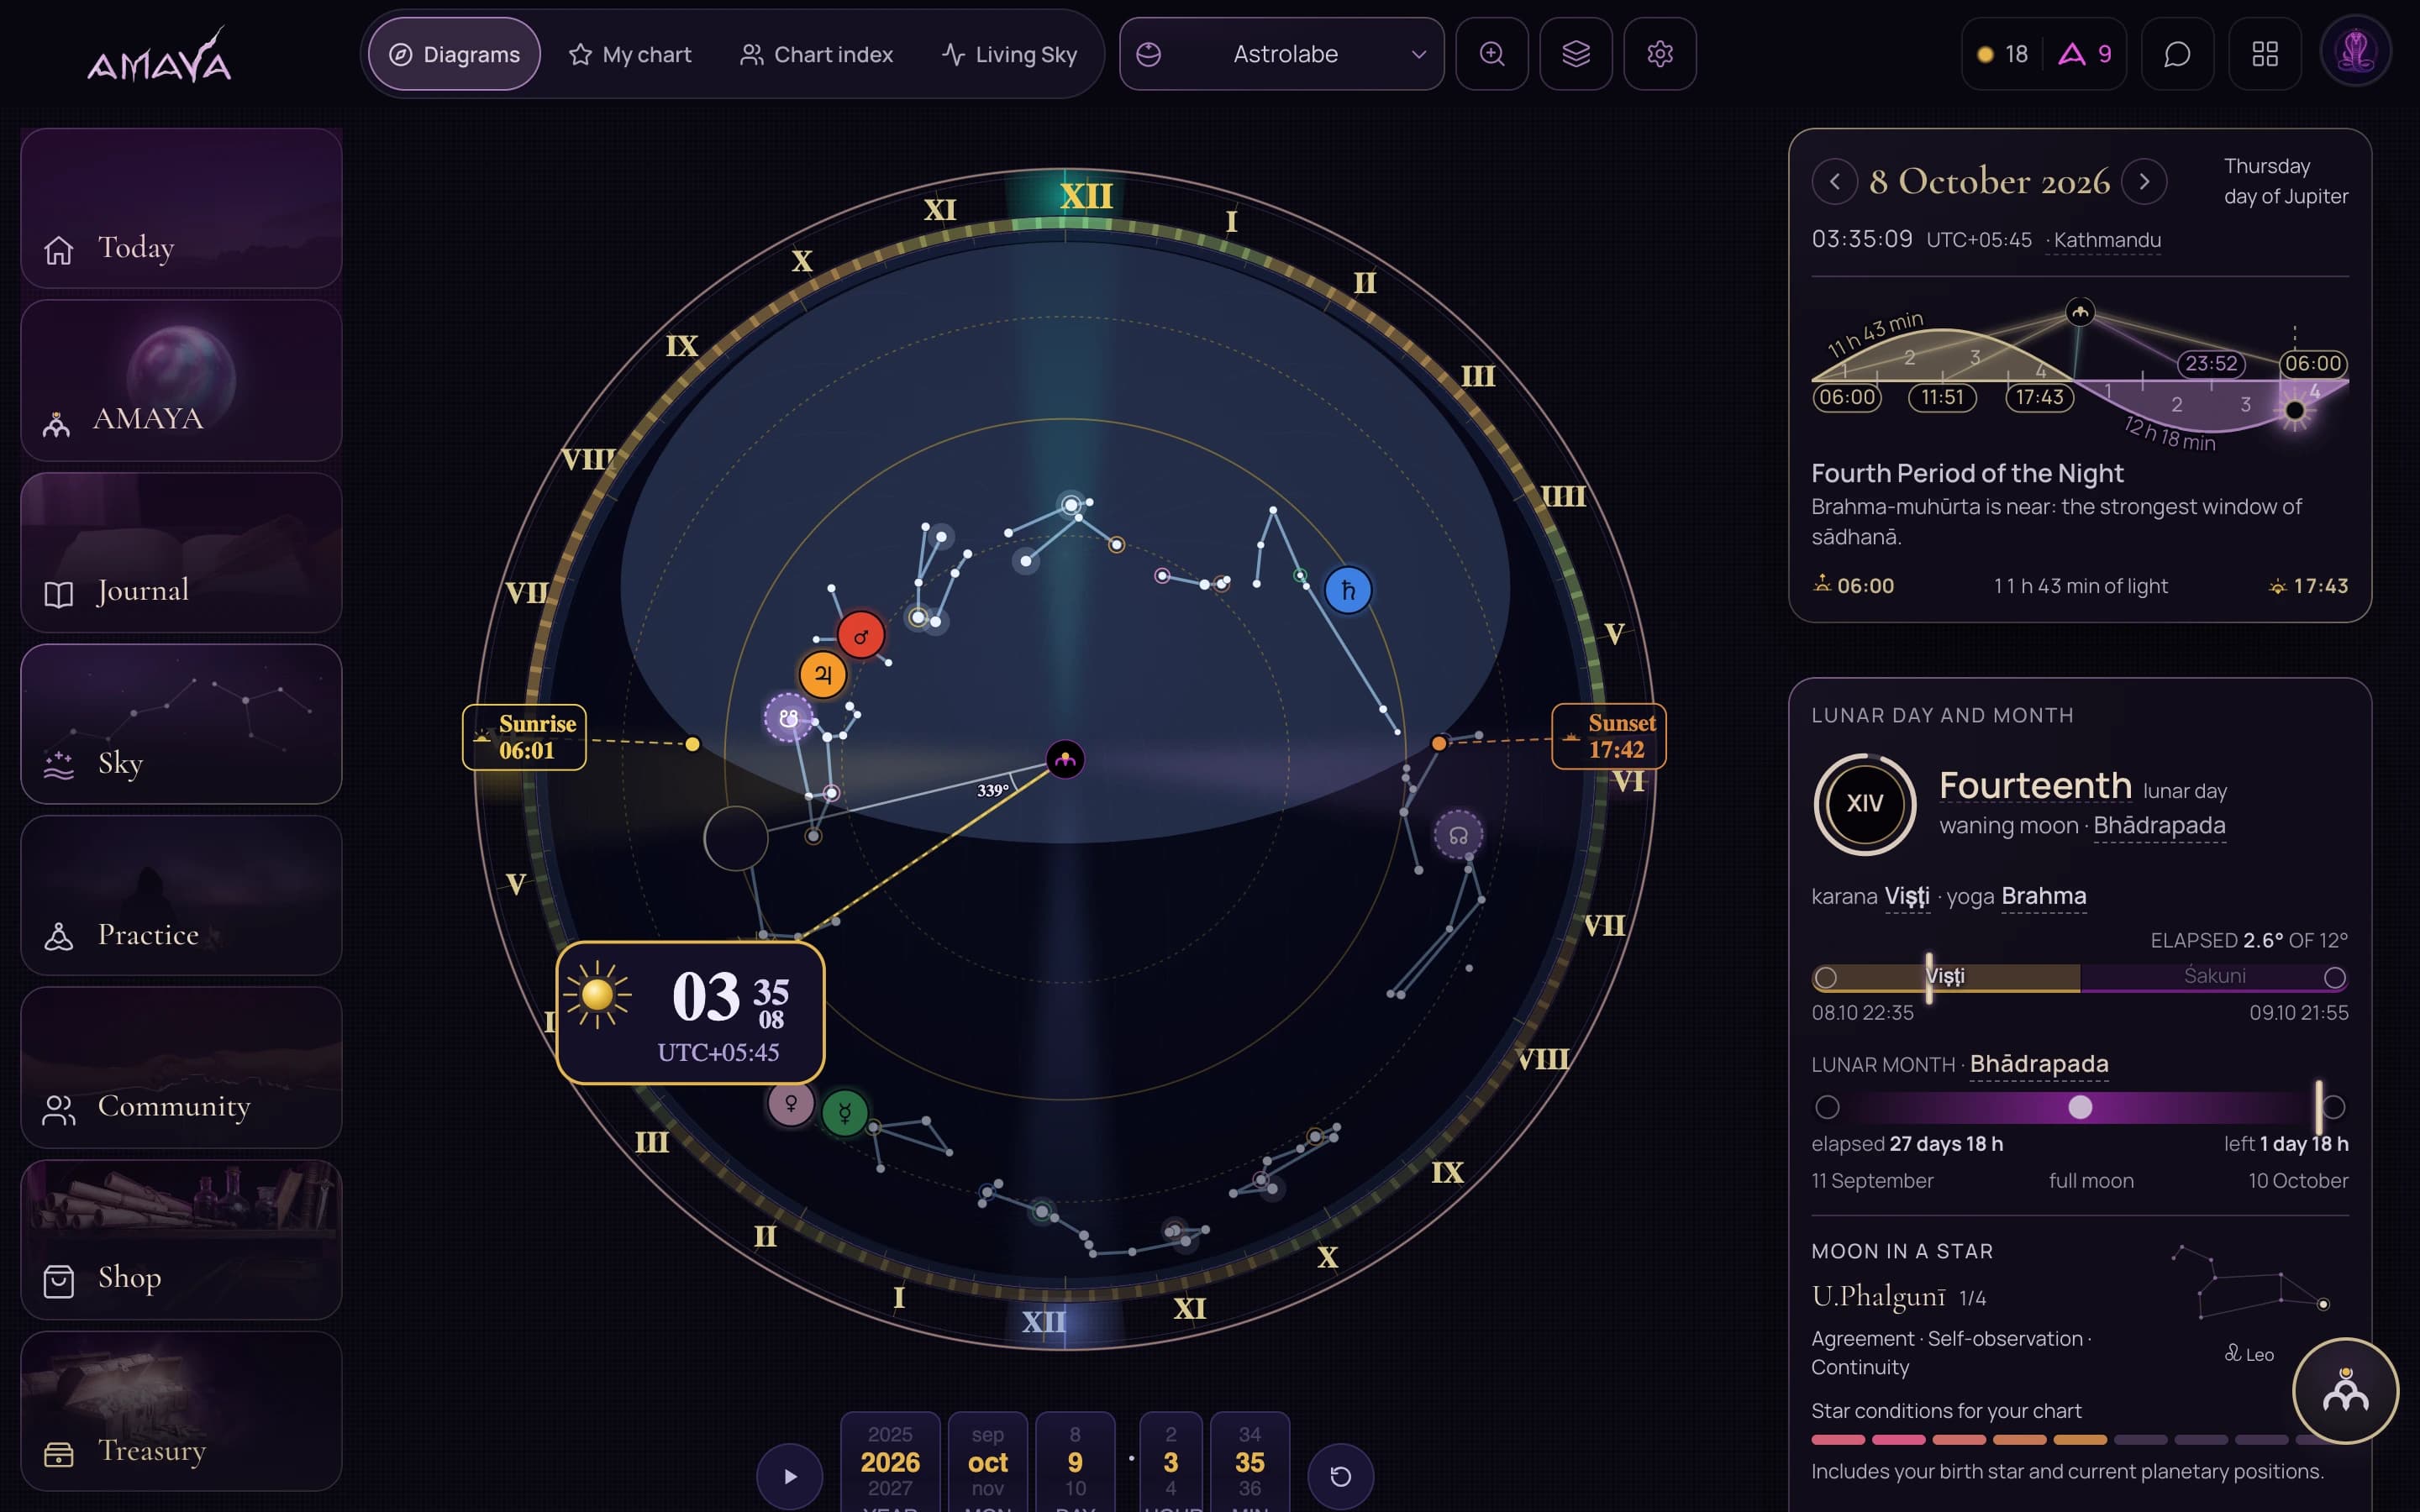2420x1512 pixels.
Task: Click the Bhādrapada lunar month link
Action: [2039, 1064]
